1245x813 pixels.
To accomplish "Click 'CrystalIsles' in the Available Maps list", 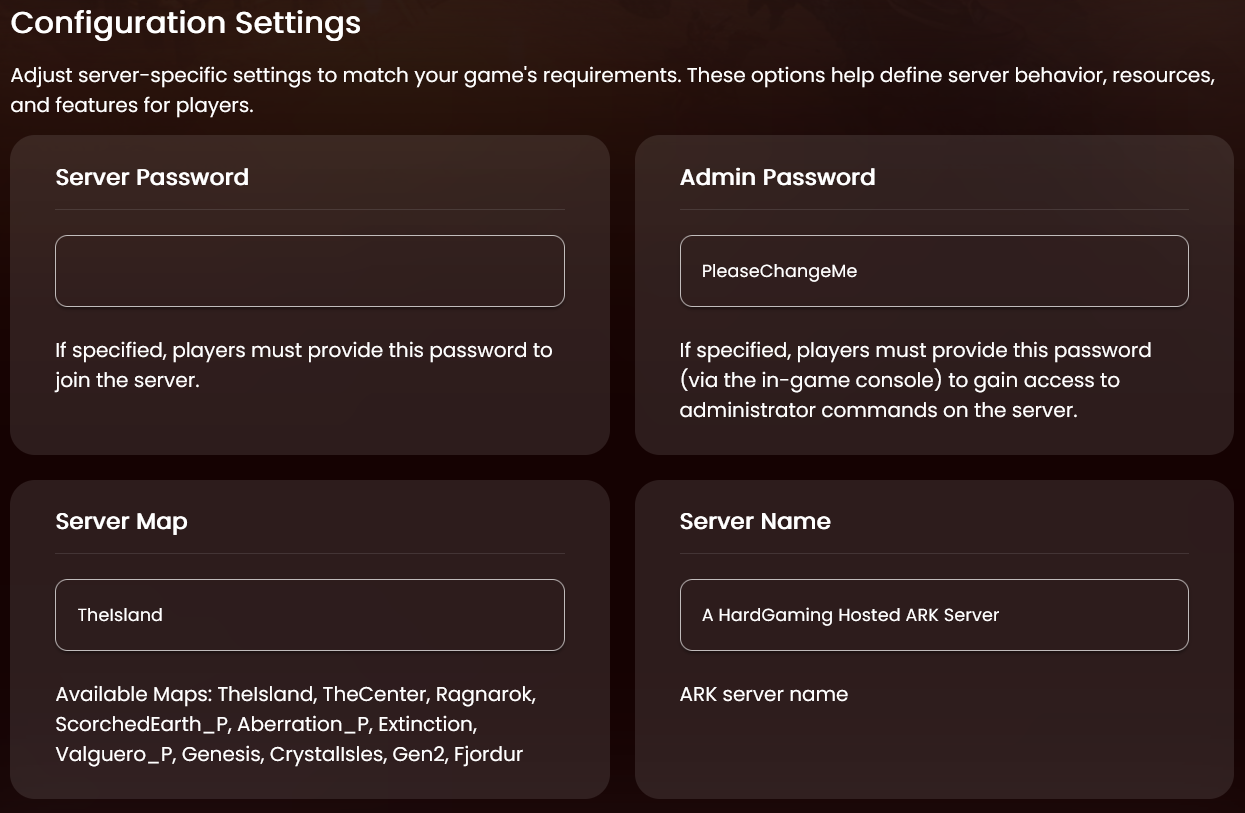I will point(326,754).
